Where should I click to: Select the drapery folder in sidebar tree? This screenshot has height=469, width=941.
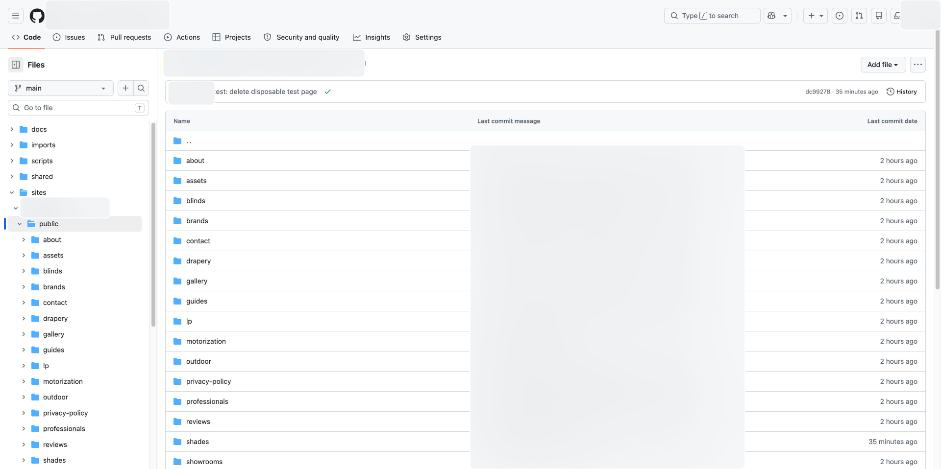(55, 318)
